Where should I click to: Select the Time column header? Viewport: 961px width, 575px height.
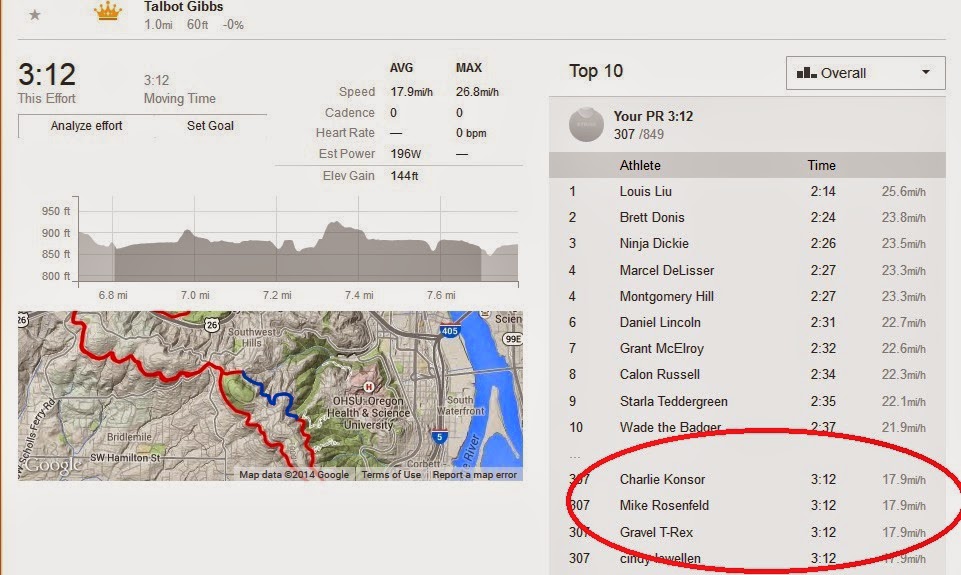tap(821, 166)
